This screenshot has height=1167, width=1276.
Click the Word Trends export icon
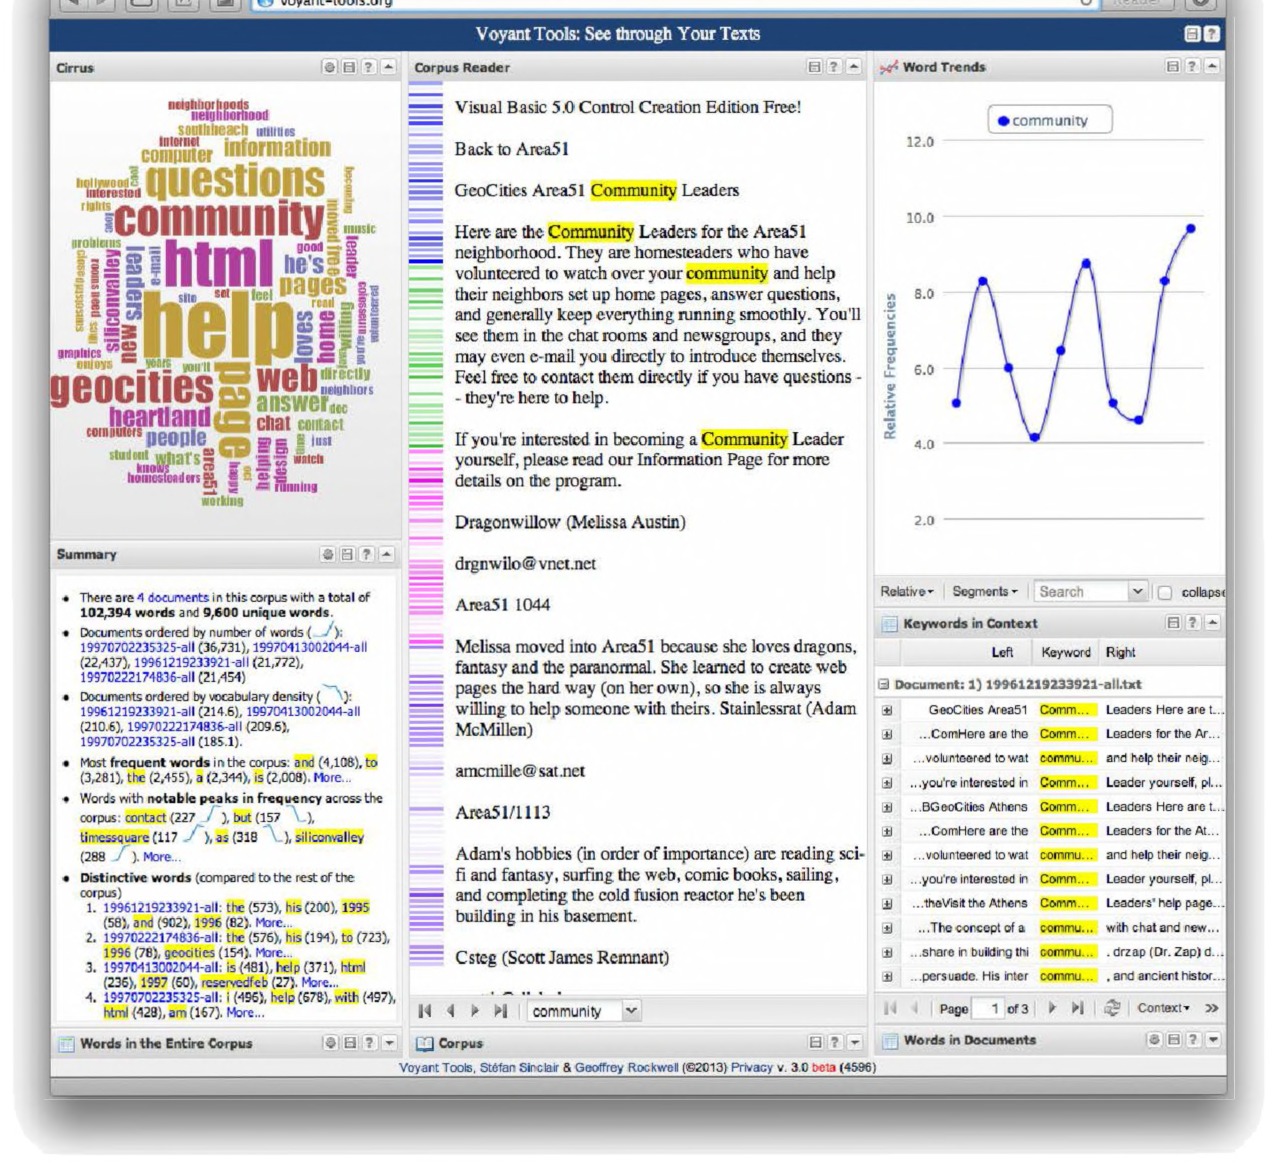(x=1174, y=67)
